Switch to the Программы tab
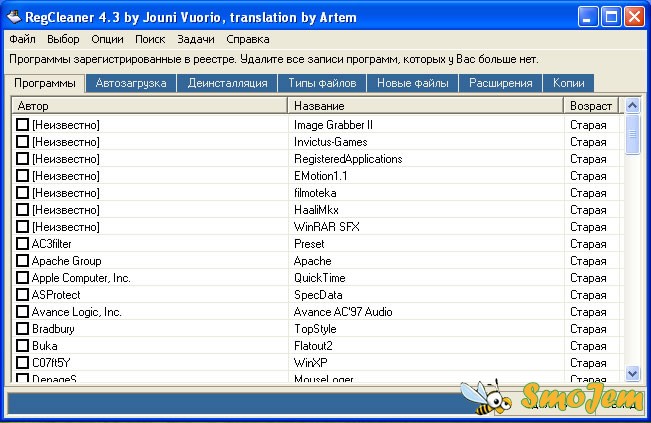This screenshot has height=423, width=651. point(45,83)
